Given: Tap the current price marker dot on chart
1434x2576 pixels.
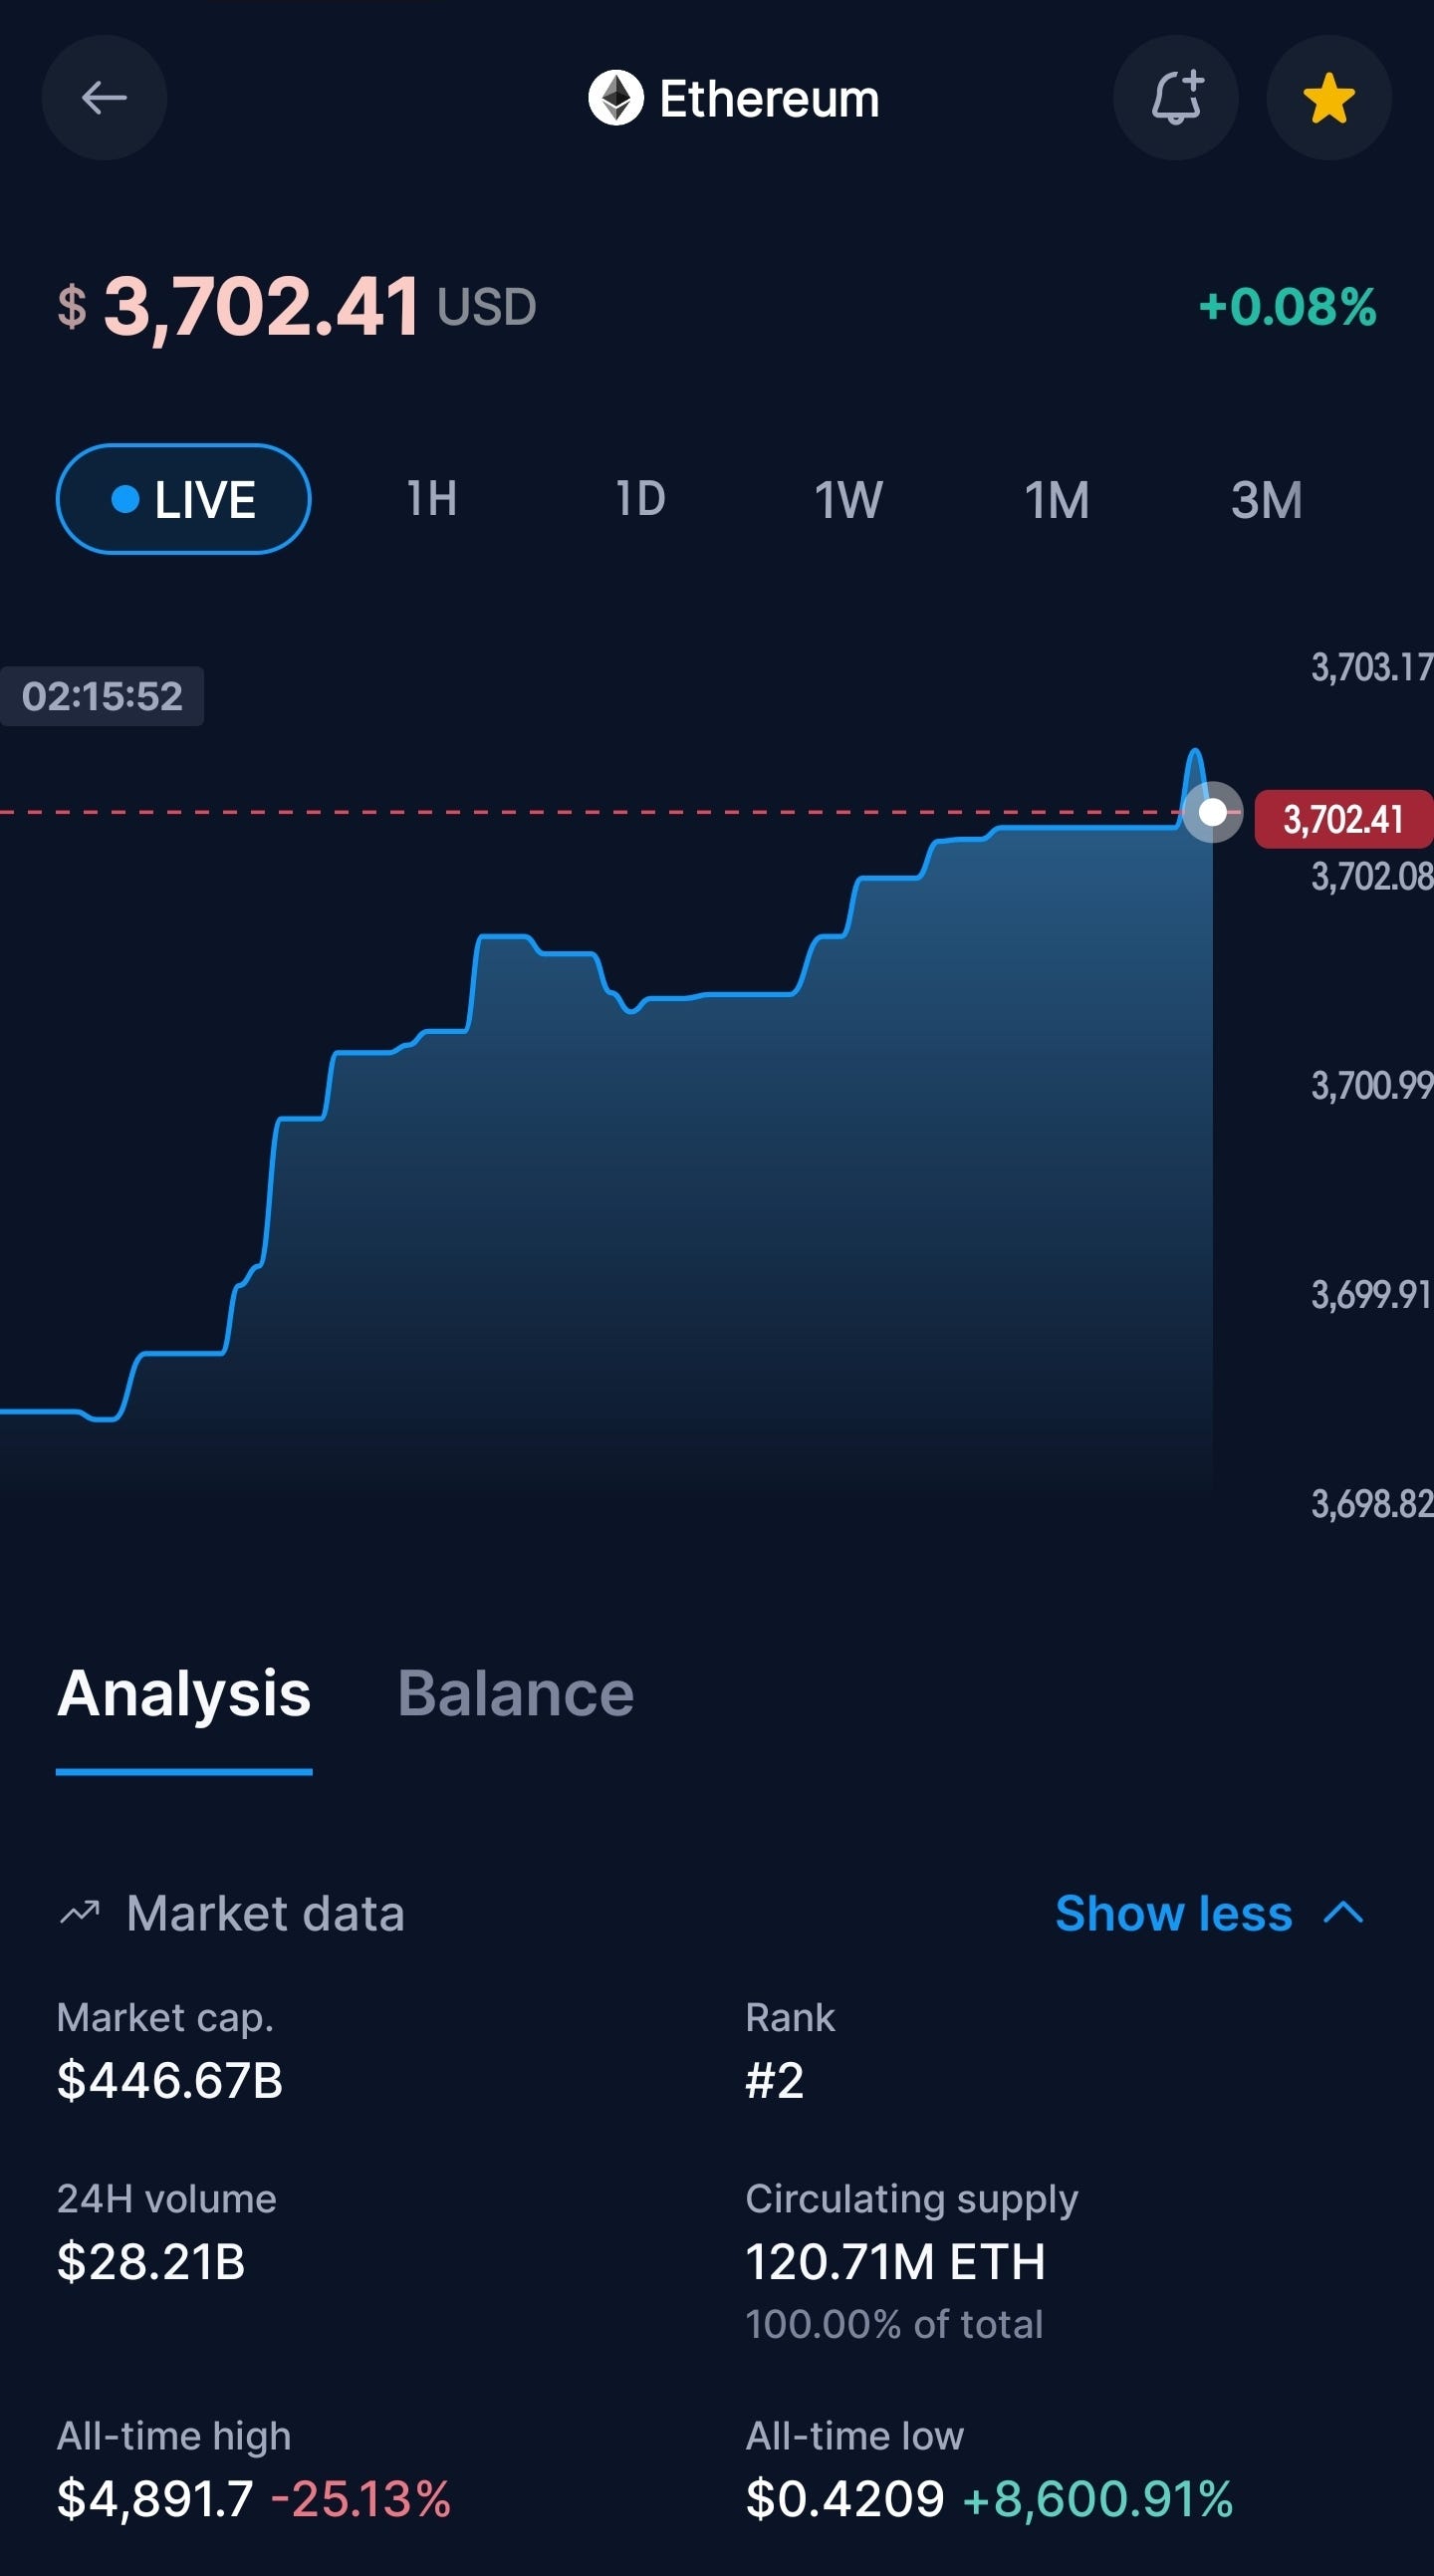Looking at the screenshot, I should pos(1212,813).
